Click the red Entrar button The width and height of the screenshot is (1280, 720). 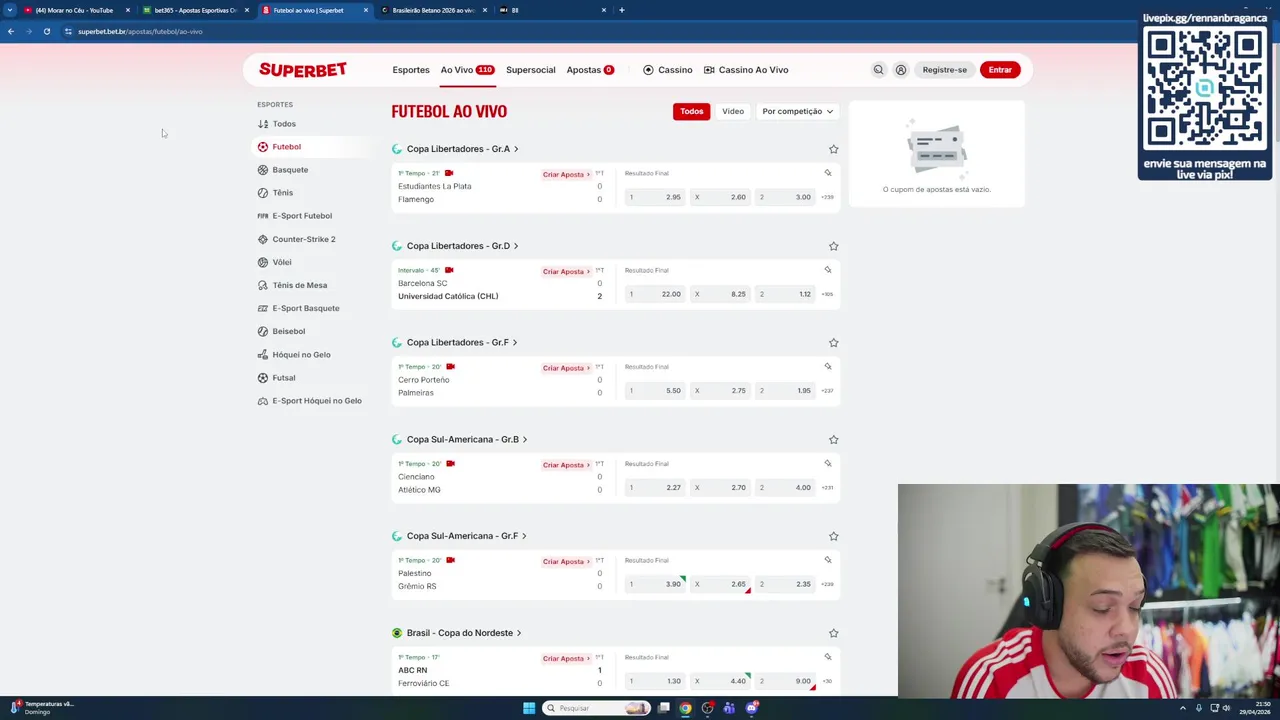(x=1000, y=70)
